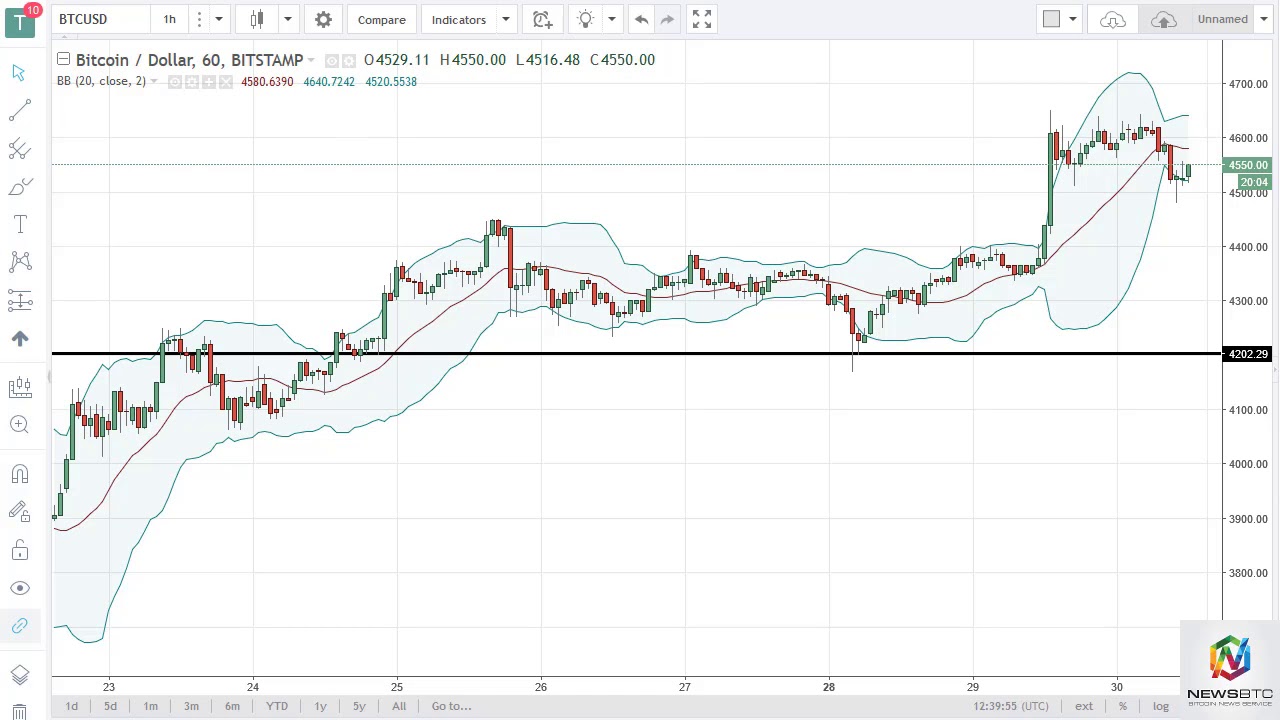Toggle the log scale option
The width and height of the screenshot is (1280, 720).
tap(1160, 706)
